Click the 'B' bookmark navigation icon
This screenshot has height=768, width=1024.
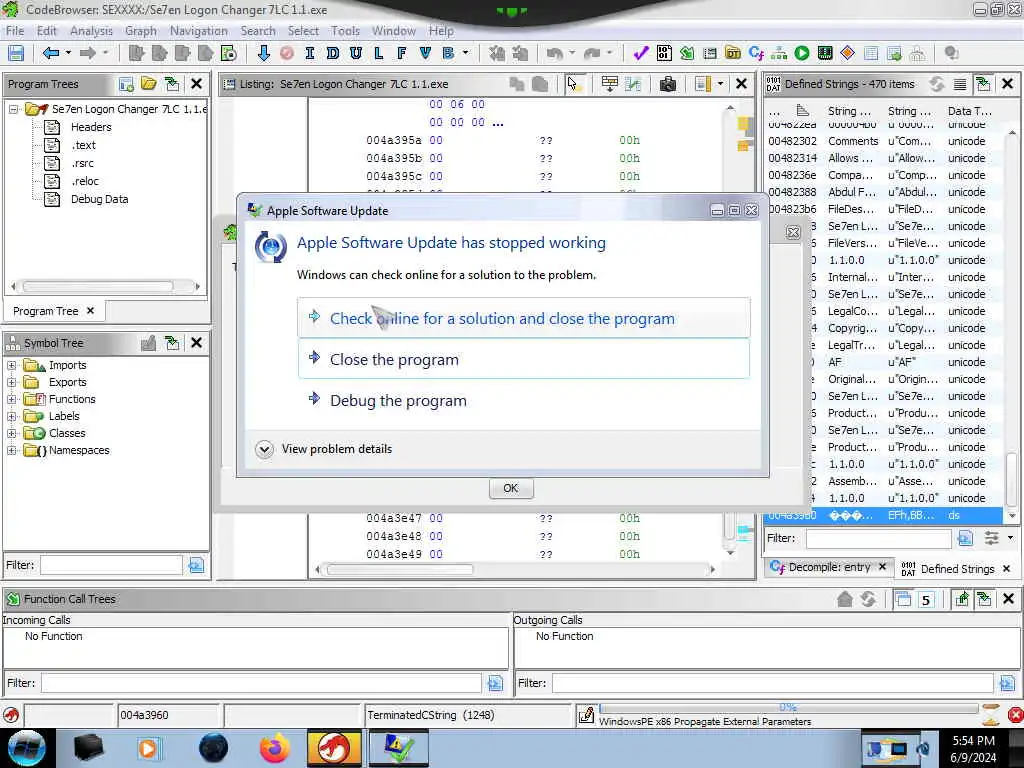coord(448,53)
